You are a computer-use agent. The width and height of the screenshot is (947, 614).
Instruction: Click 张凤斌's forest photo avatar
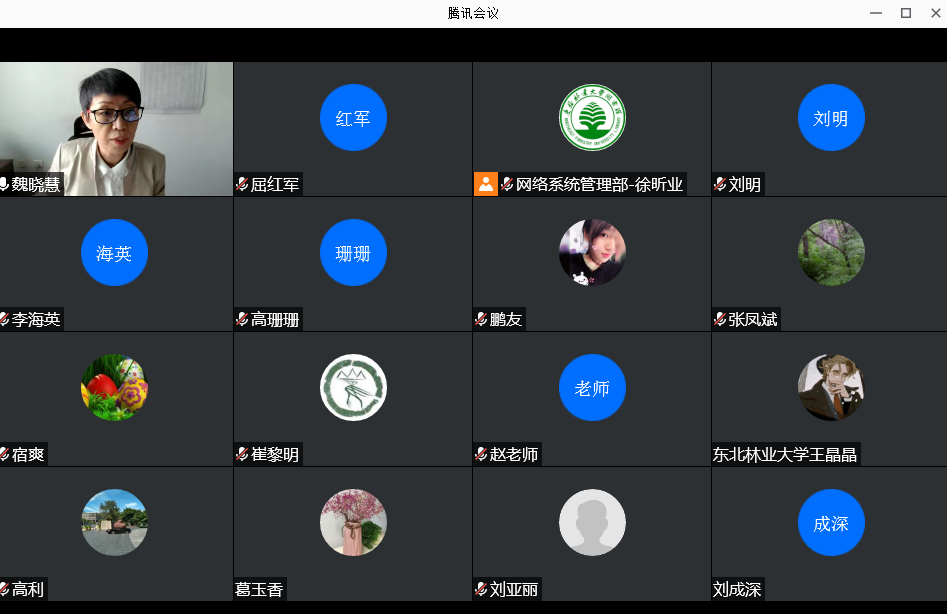(831, 253)
